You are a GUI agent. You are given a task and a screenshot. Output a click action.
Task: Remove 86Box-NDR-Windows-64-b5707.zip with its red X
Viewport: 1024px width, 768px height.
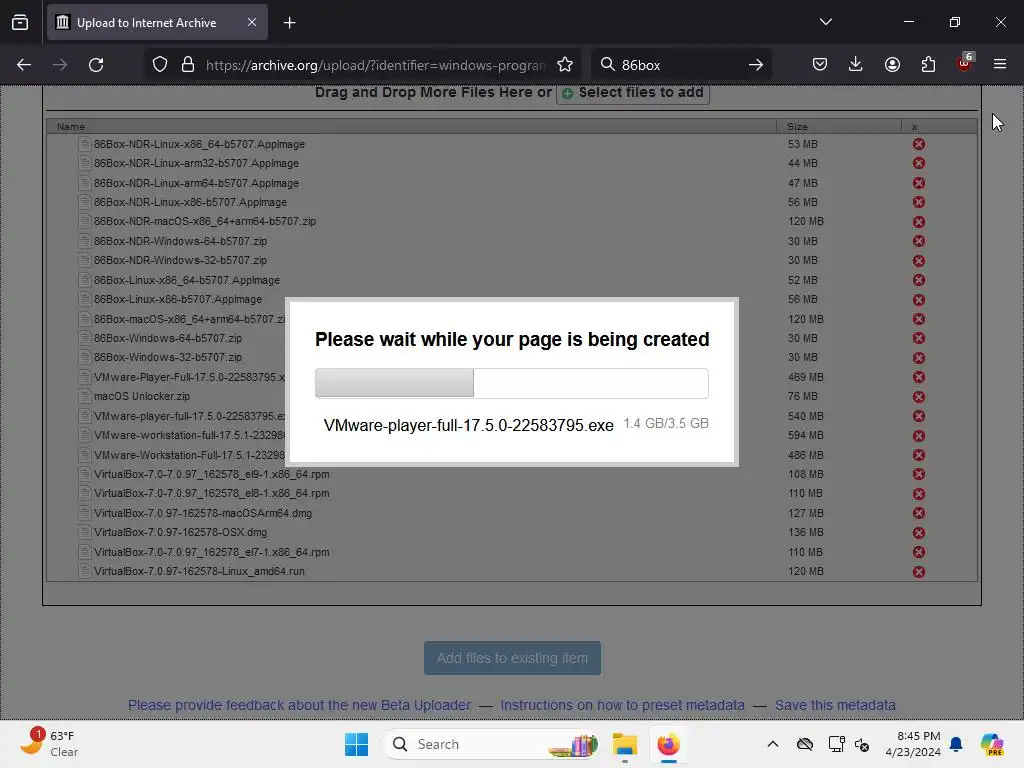pos(918,241)
